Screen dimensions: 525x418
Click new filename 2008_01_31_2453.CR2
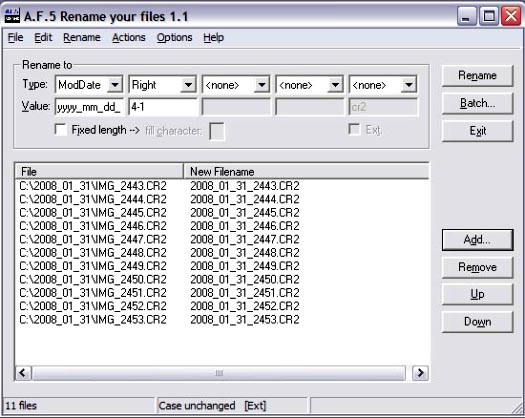(x=245, y=320)
